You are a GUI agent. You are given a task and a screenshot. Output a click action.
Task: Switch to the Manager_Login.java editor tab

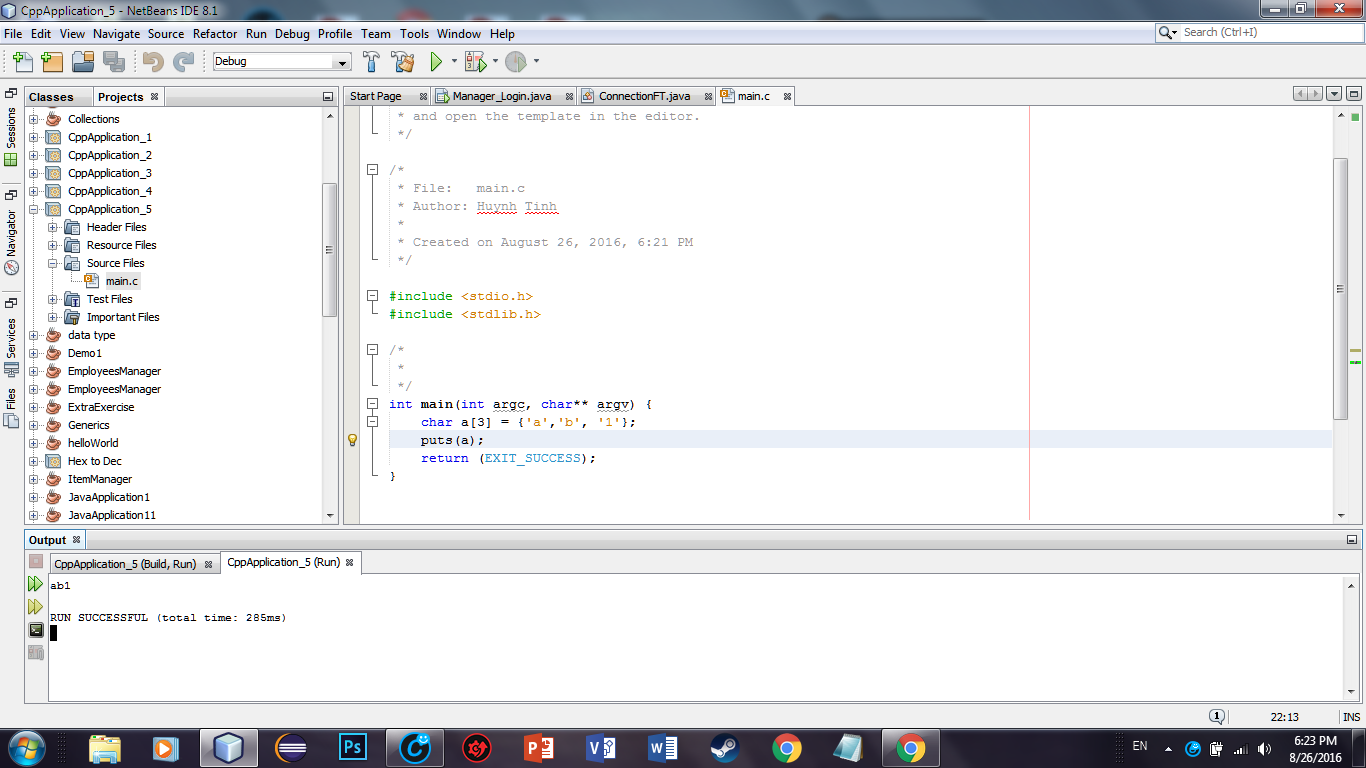501,96
